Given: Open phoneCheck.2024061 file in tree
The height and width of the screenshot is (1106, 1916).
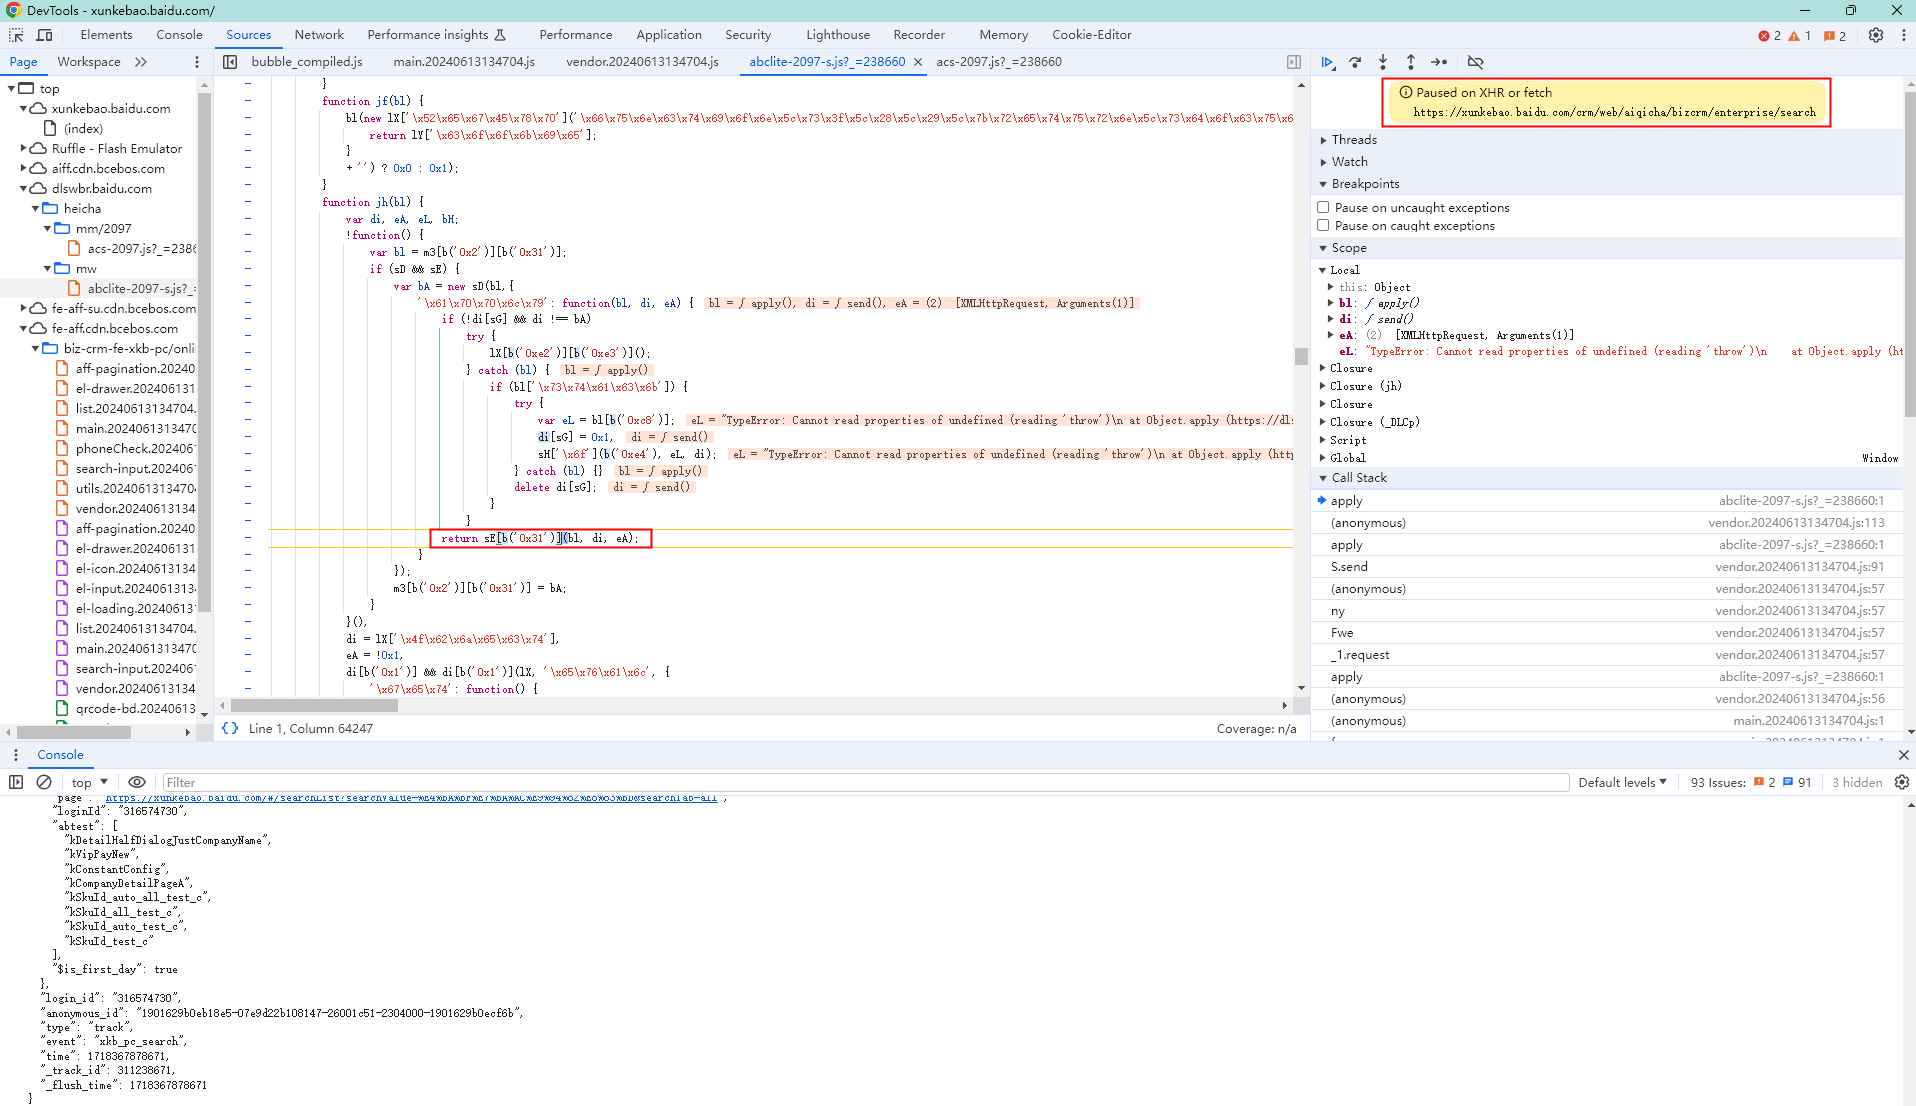Looking at the screenshot, I should pyautogui.click(x=126, y=448).
